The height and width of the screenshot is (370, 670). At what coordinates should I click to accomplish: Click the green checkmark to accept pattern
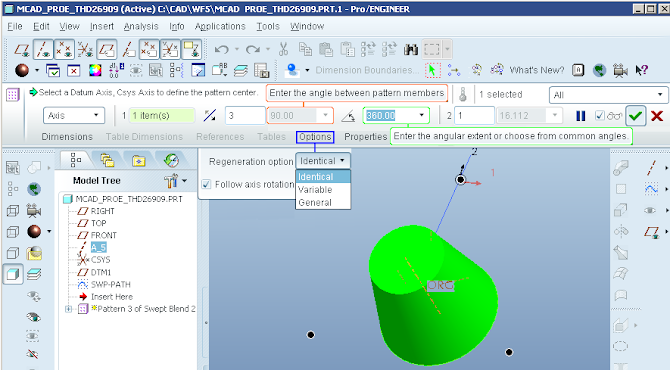pos(635,116)
